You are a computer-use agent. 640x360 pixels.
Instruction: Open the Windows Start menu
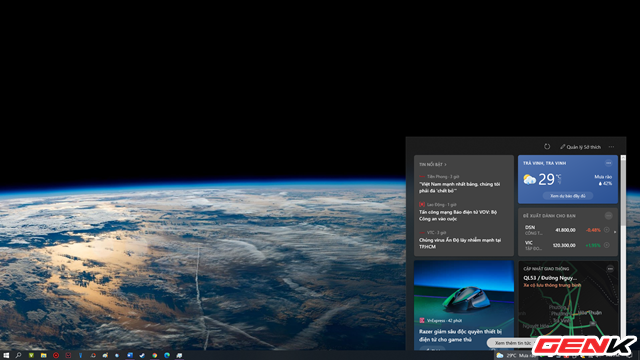click(6, 356)
